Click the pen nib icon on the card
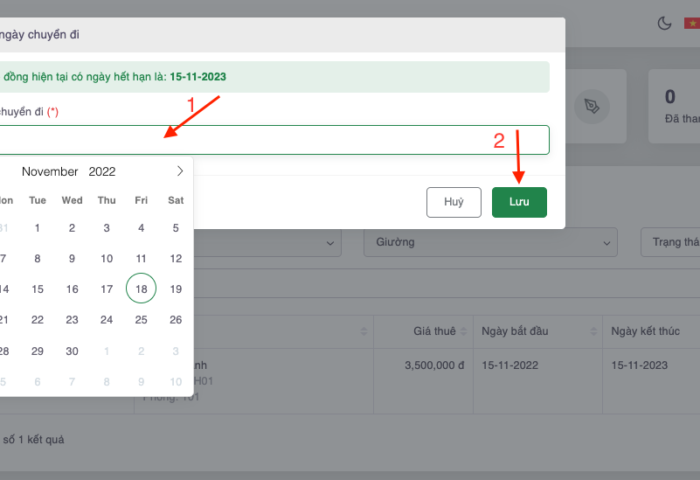Viewport: 700px width, 480px height. point(592,106)
